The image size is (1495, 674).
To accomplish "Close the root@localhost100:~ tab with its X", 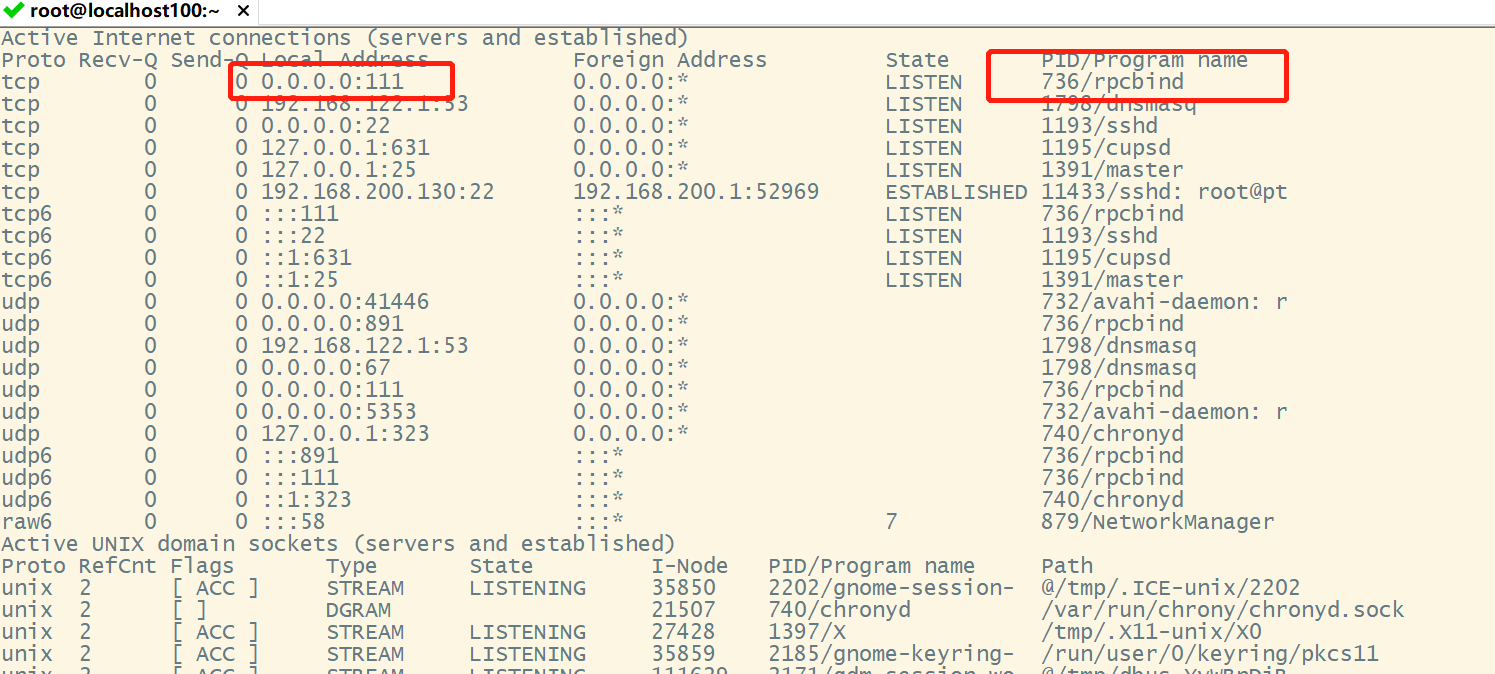I will (244, 12).
